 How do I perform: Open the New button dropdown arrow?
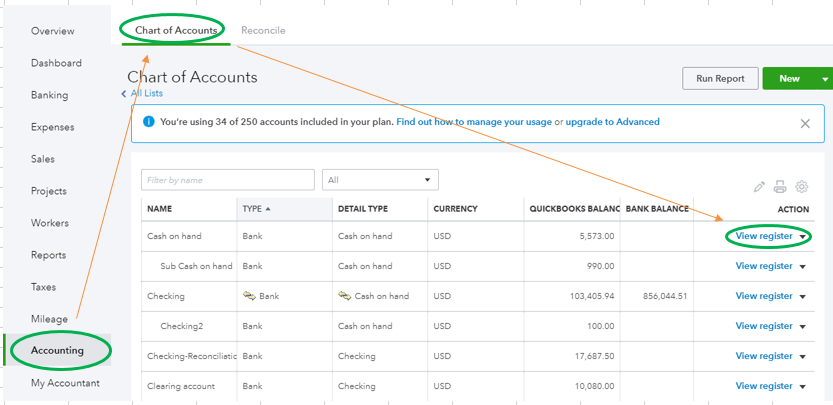(x=825, y=79)
